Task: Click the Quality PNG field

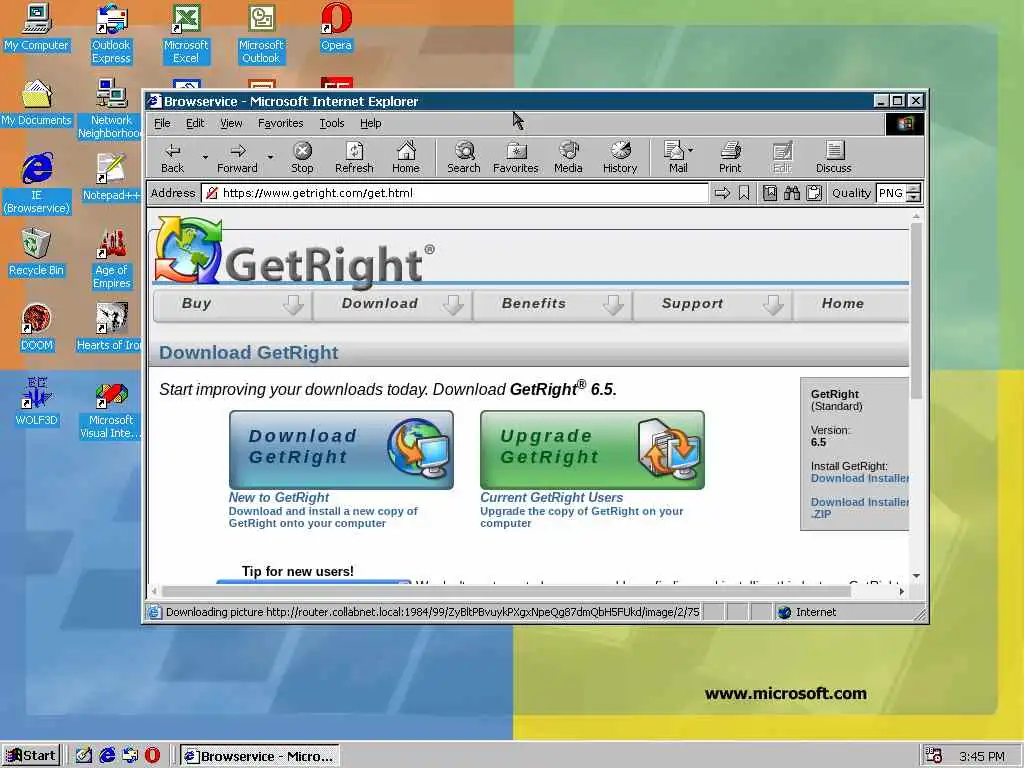Action: click(891, 193)
